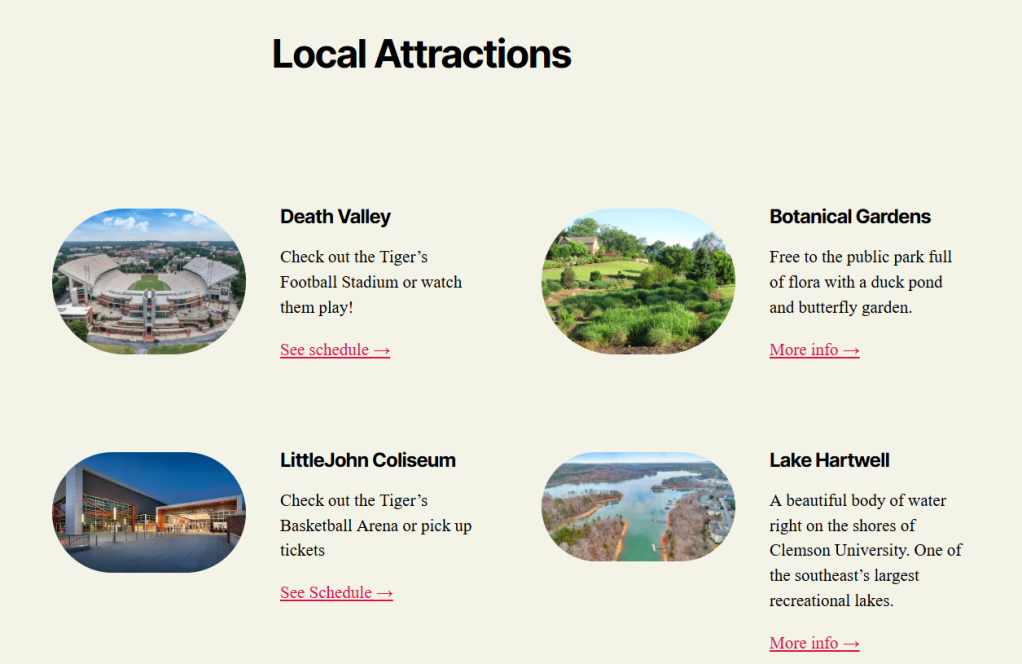Click the Death Valley stadium image
Image resolution: width=1022 pixels, height=664 pixels.
[148, 281]
